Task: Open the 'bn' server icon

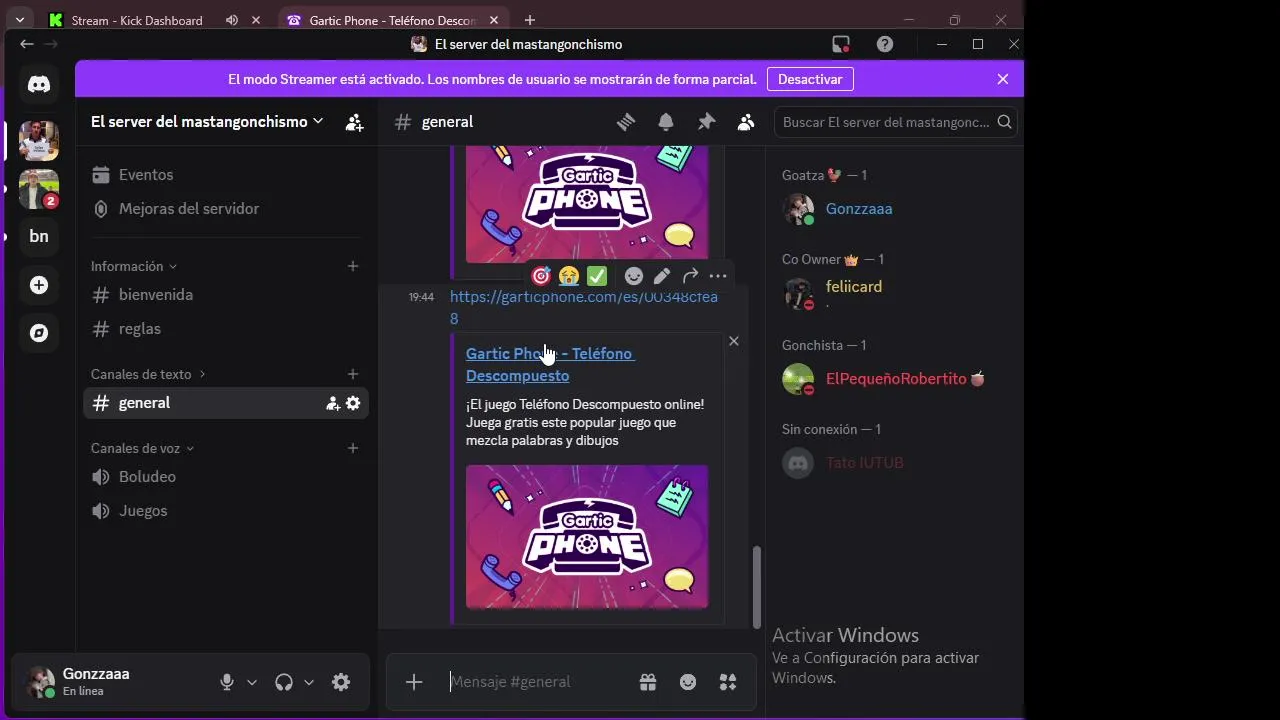Action: click(39, 236)
